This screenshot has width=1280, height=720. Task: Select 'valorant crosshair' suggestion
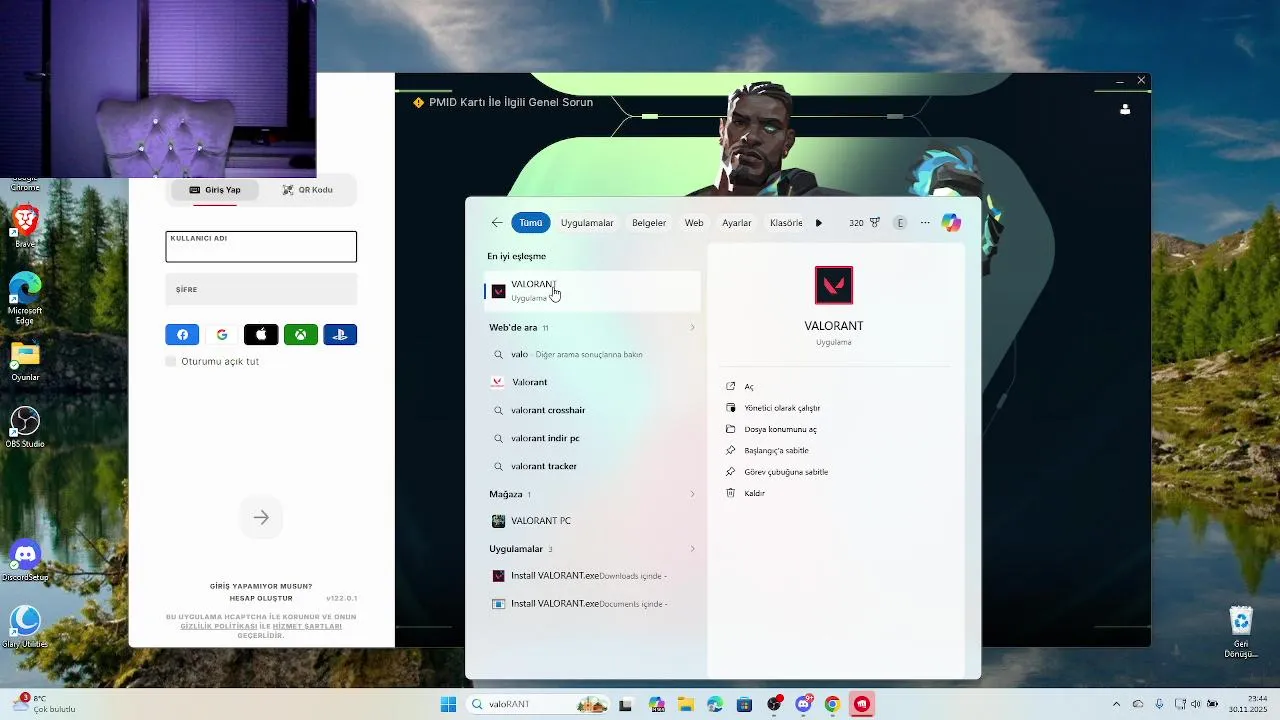click(592, 410)
